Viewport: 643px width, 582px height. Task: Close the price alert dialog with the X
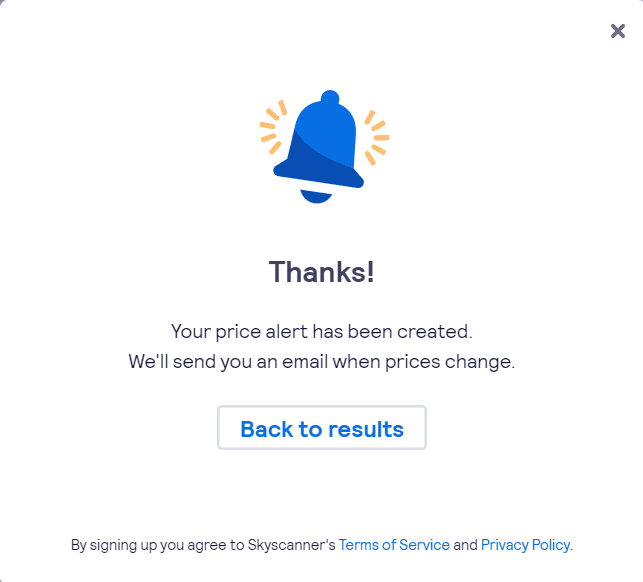618,31
